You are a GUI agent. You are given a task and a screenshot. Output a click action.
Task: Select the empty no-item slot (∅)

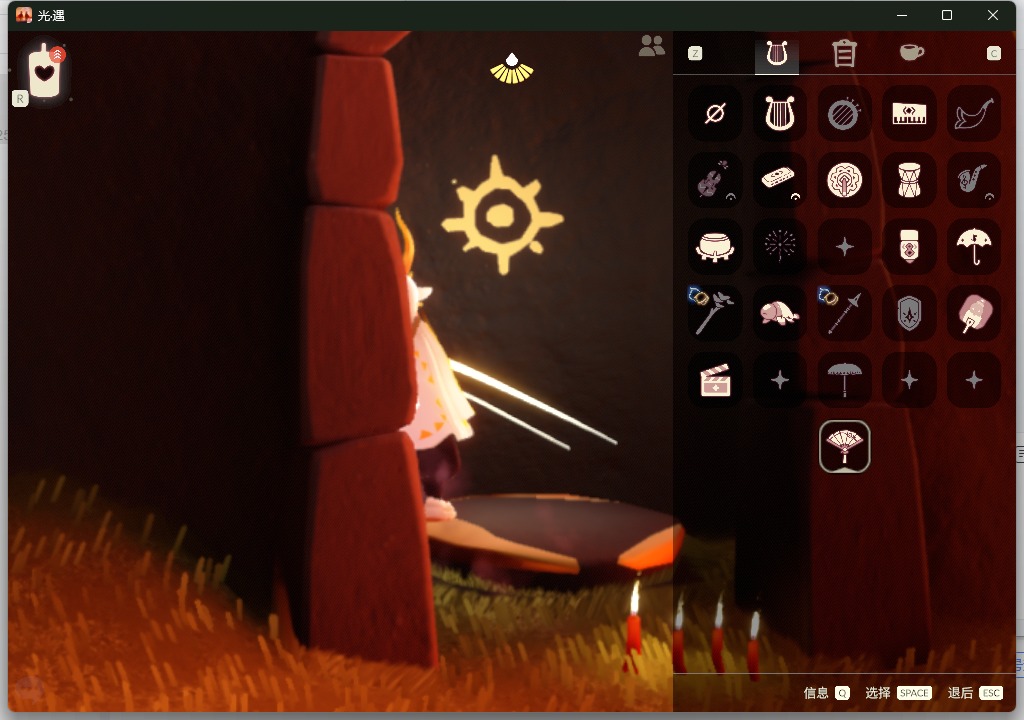point(715,114)
